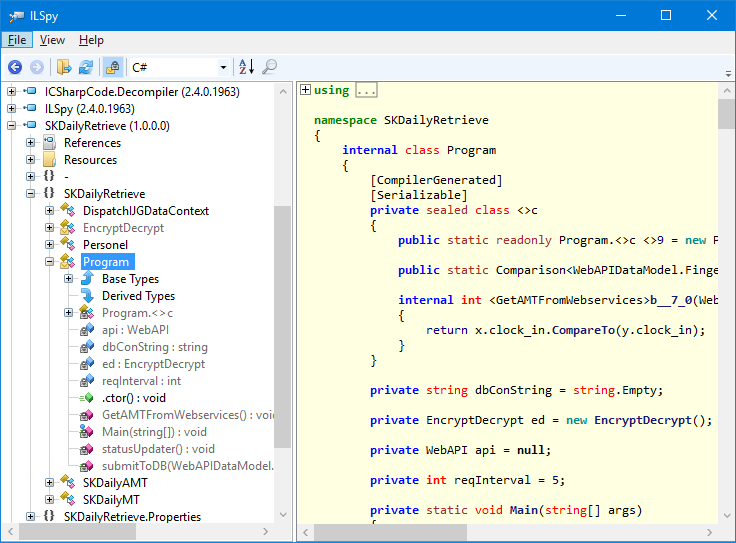
Task: Expand the References node
Action: (31, 142)
